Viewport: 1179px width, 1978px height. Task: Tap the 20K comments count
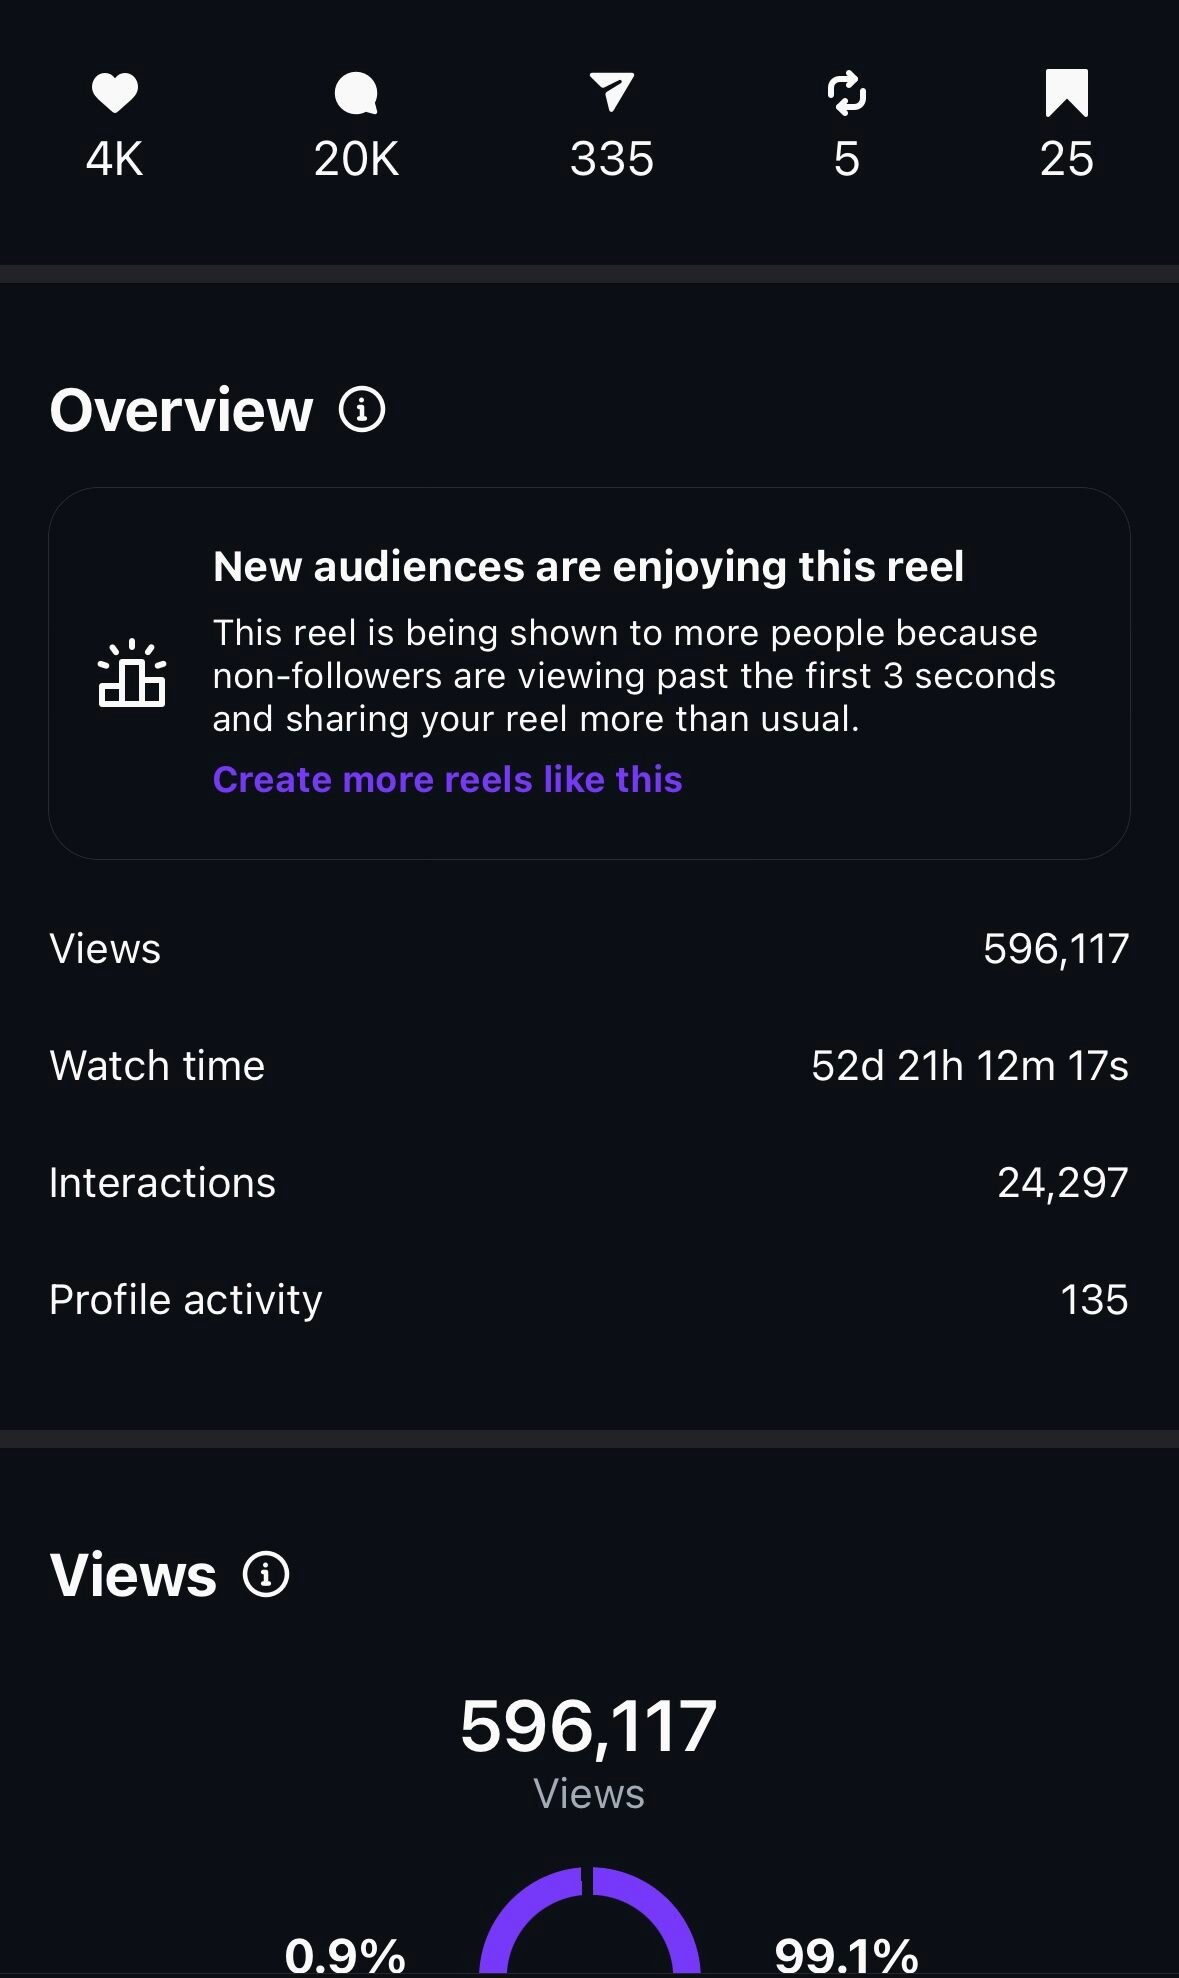coord(356,159)
